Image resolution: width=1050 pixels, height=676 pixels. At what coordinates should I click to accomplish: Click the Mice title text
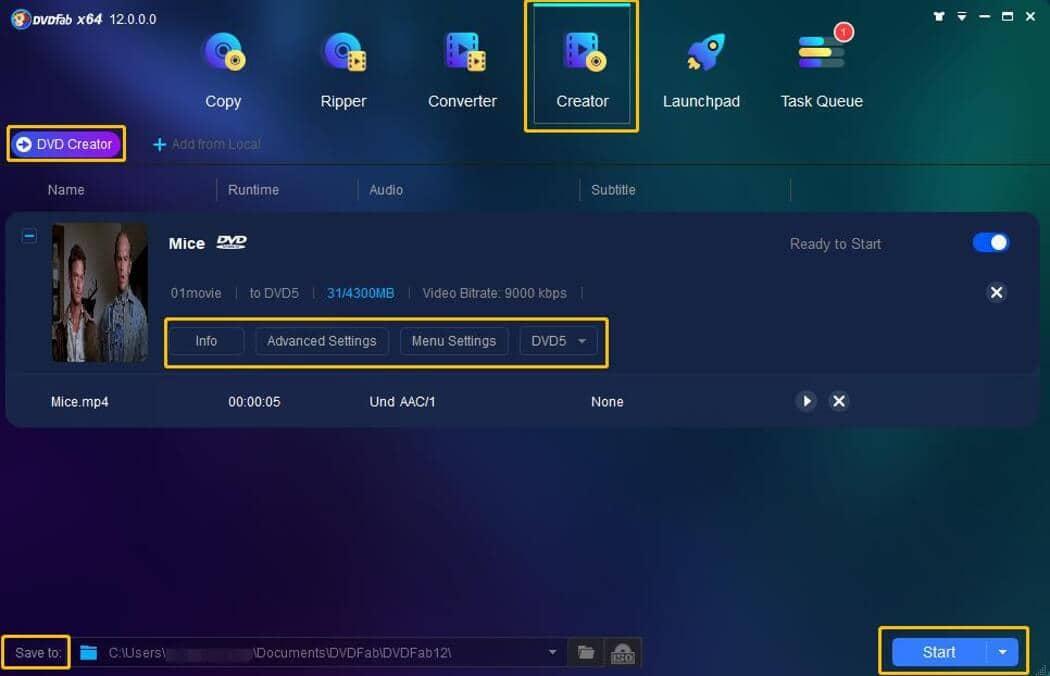186,243
